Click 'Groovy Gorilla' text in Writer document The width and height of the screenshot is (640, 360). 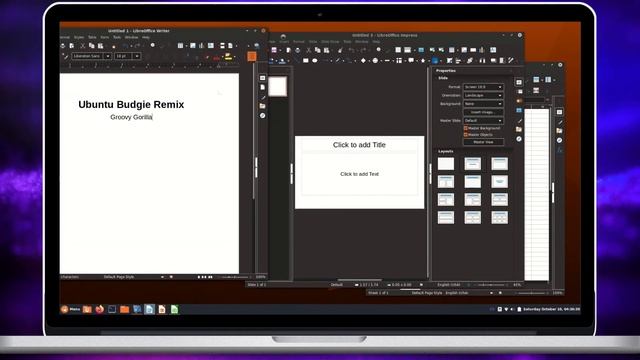tap(131, 117)
